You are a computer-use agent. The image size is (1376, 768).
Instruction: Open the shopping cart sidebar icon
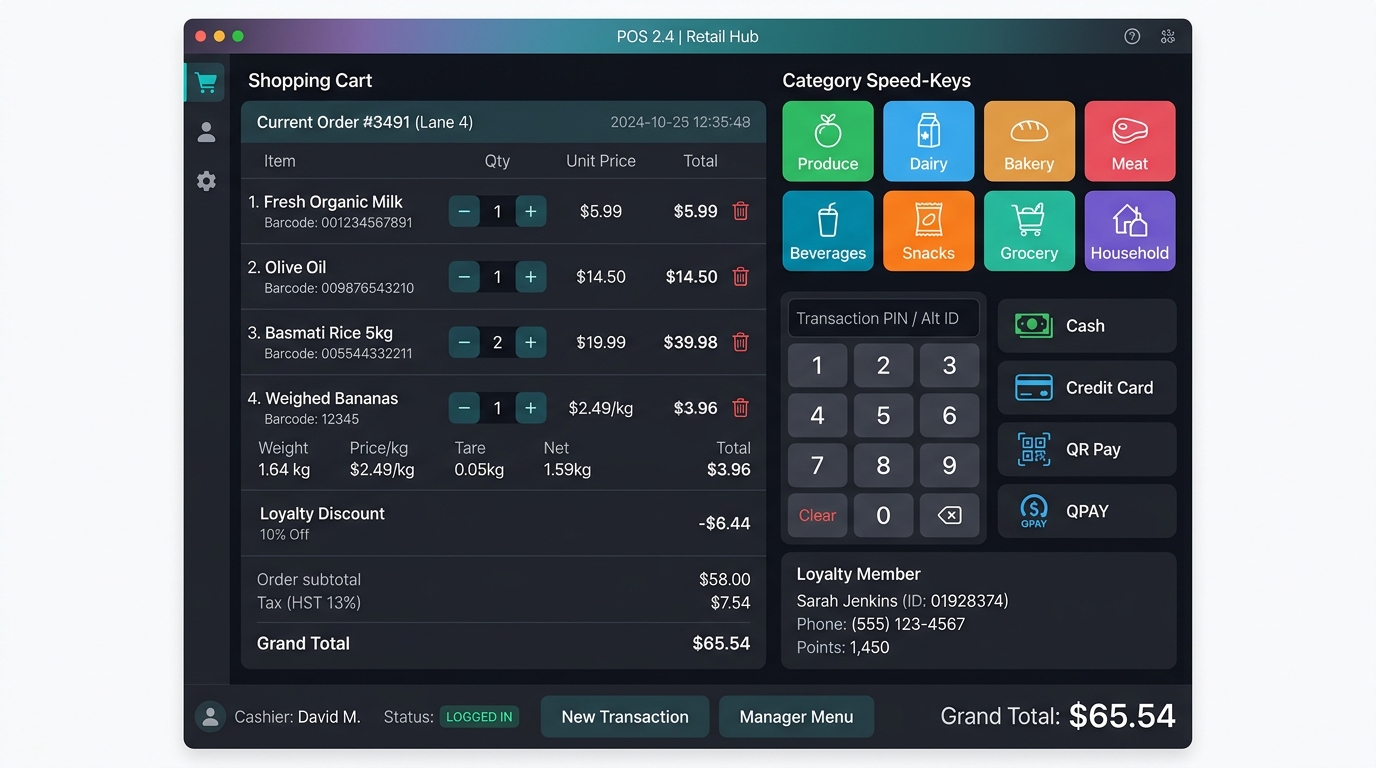[206, 82]
